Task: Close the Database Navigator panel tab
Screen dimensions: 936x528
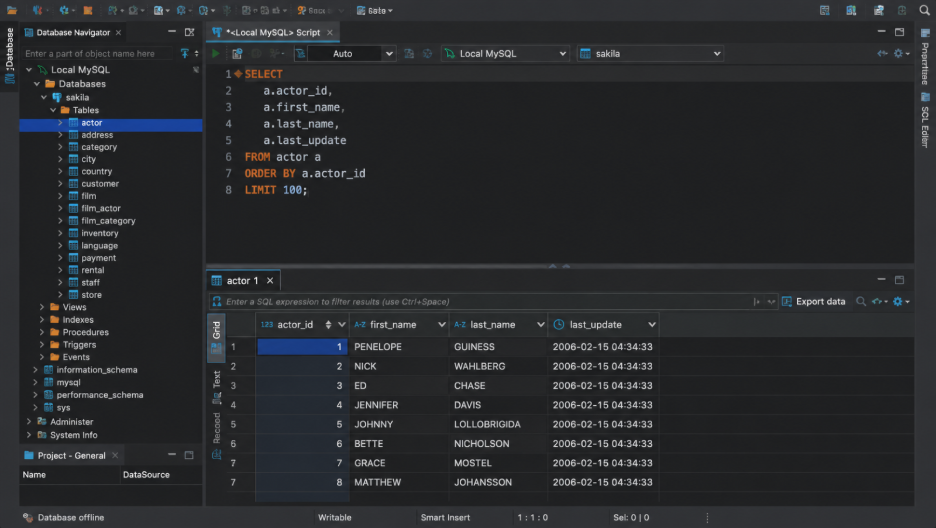Action: (x=118, y=32)
